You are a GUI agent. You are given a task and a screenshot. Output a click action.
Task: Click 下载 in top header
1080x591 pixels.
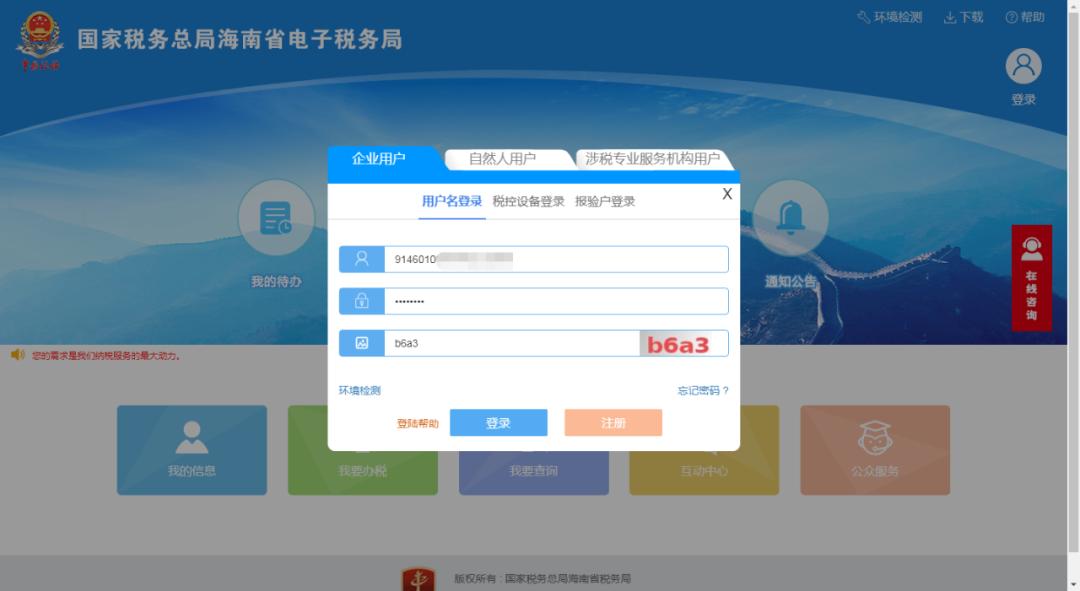(x=971, y=17)
